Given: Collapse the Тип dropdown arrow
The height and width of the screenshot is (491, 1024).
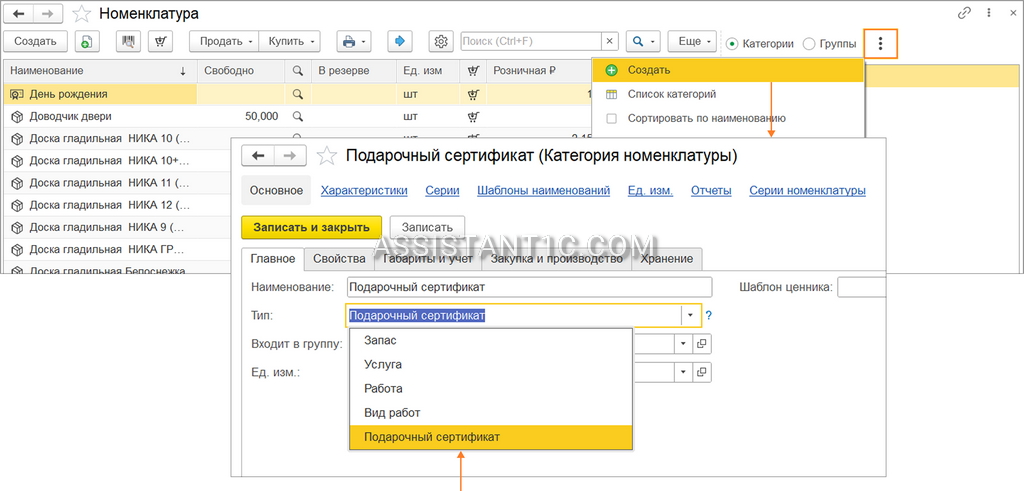Looking at the screenshot, I should tap(690, 315).
